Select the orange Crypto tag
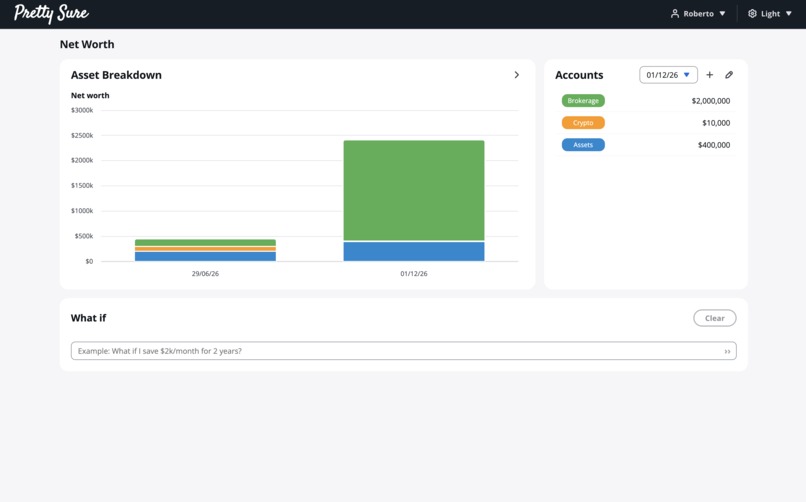The height and width of the screenshot is (502, 806). click(583, 123)
